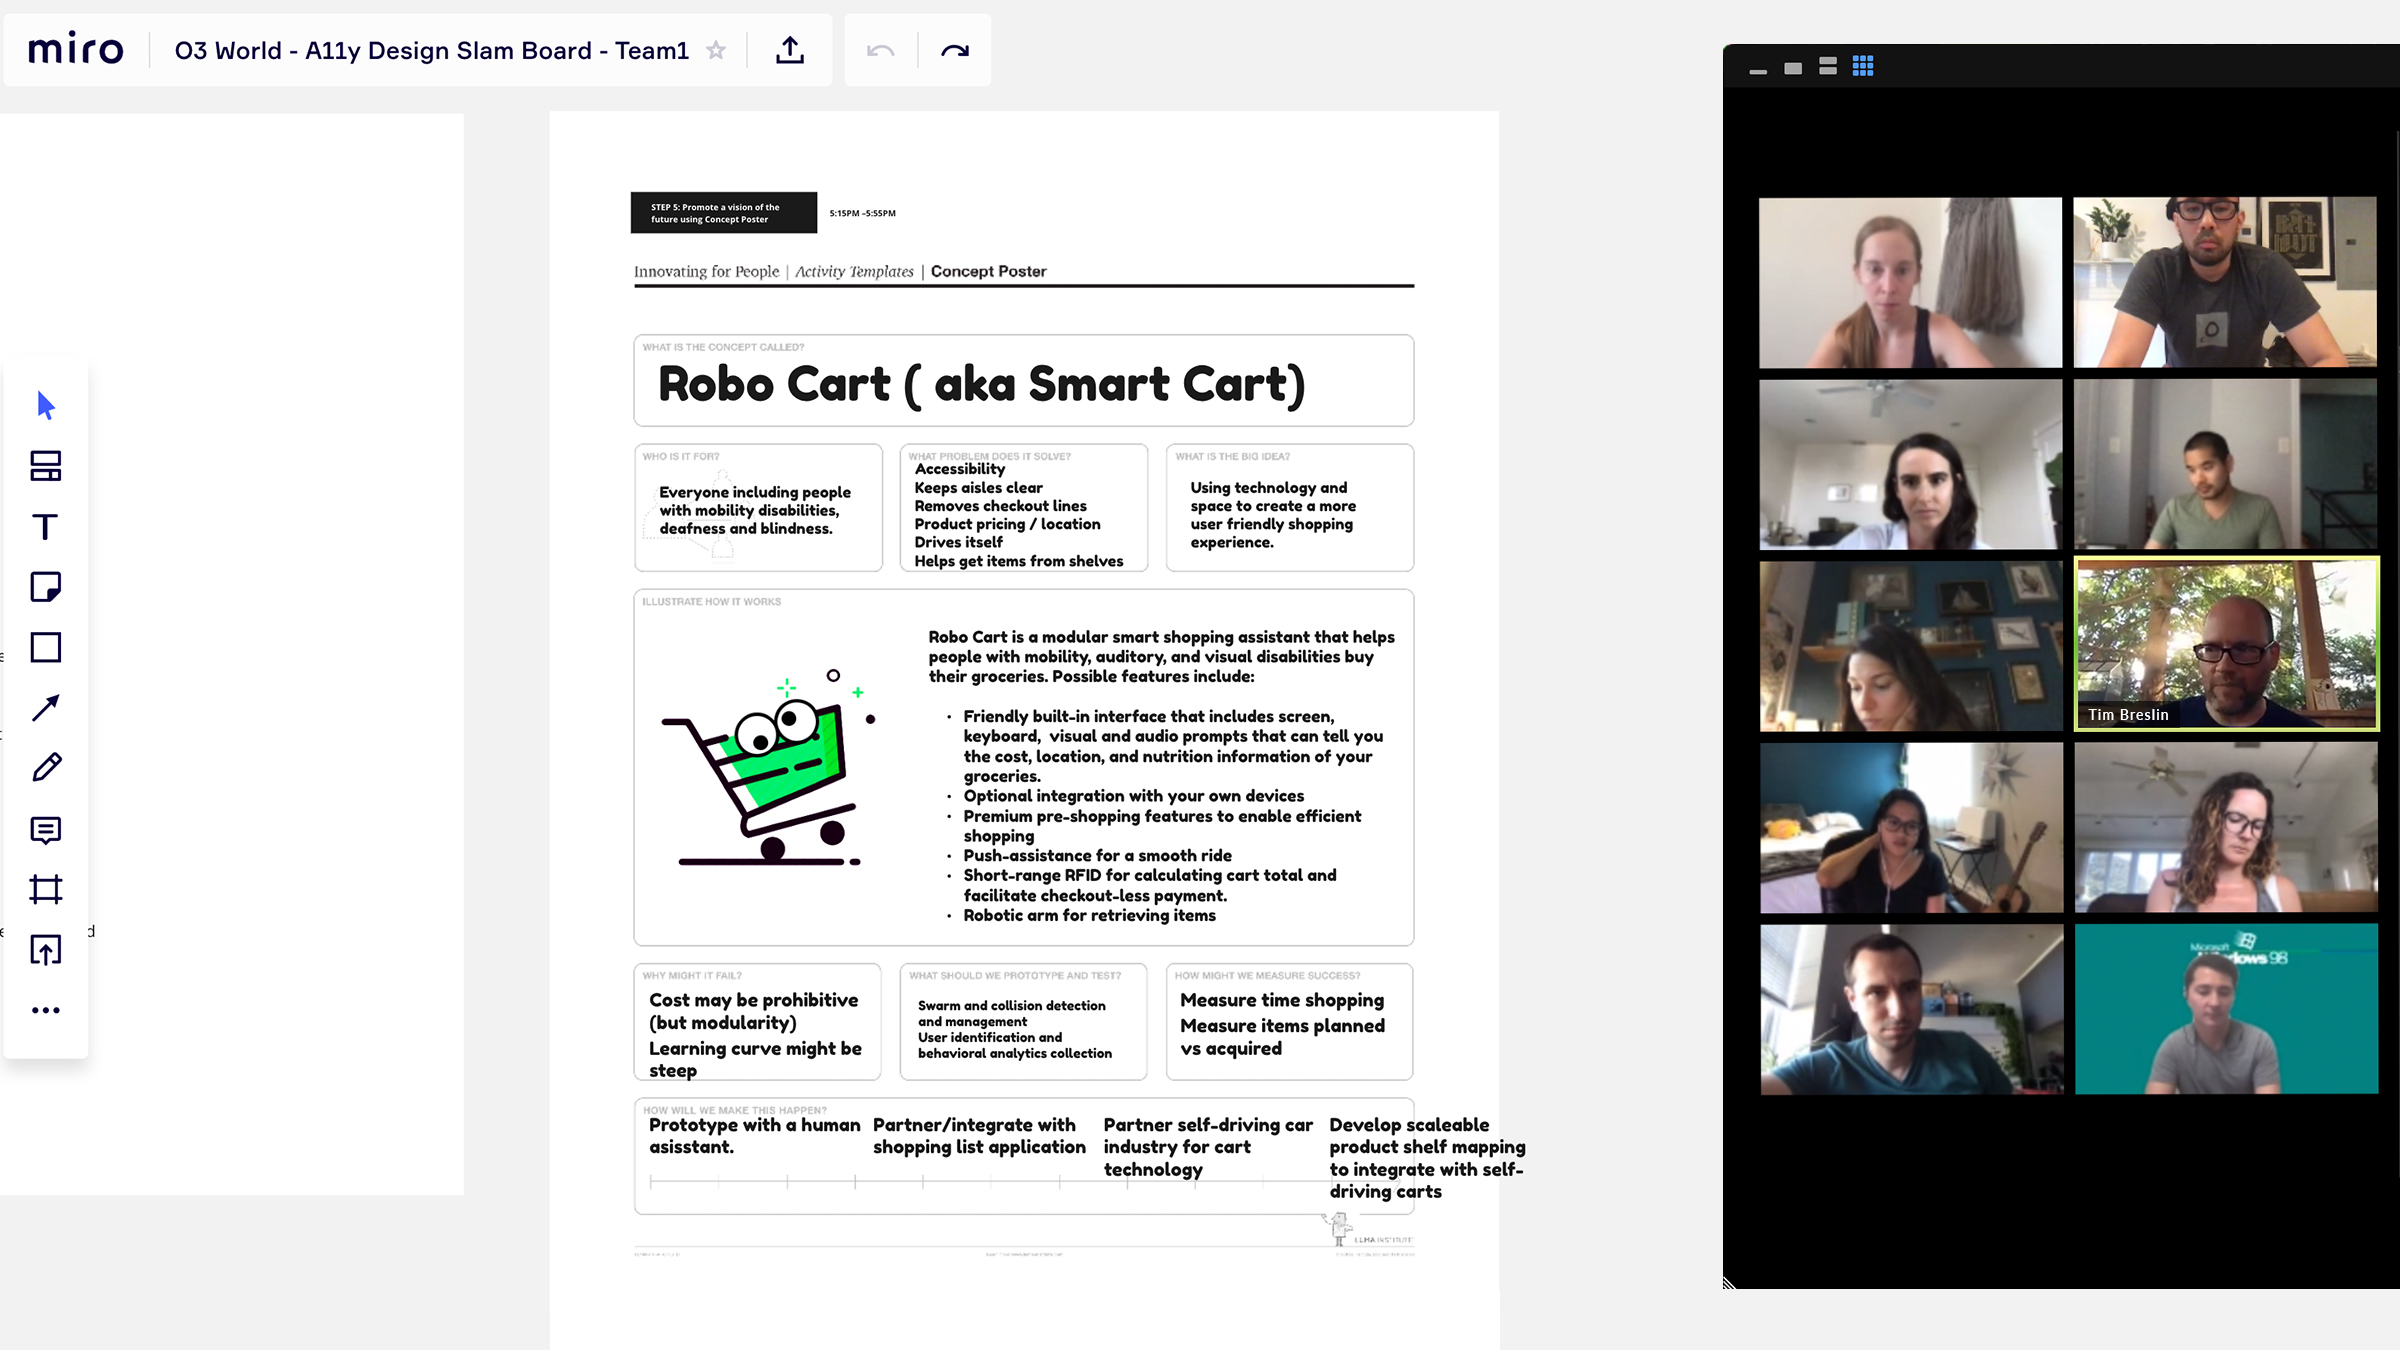Select the Shape rectangle tool

point(45,647)
